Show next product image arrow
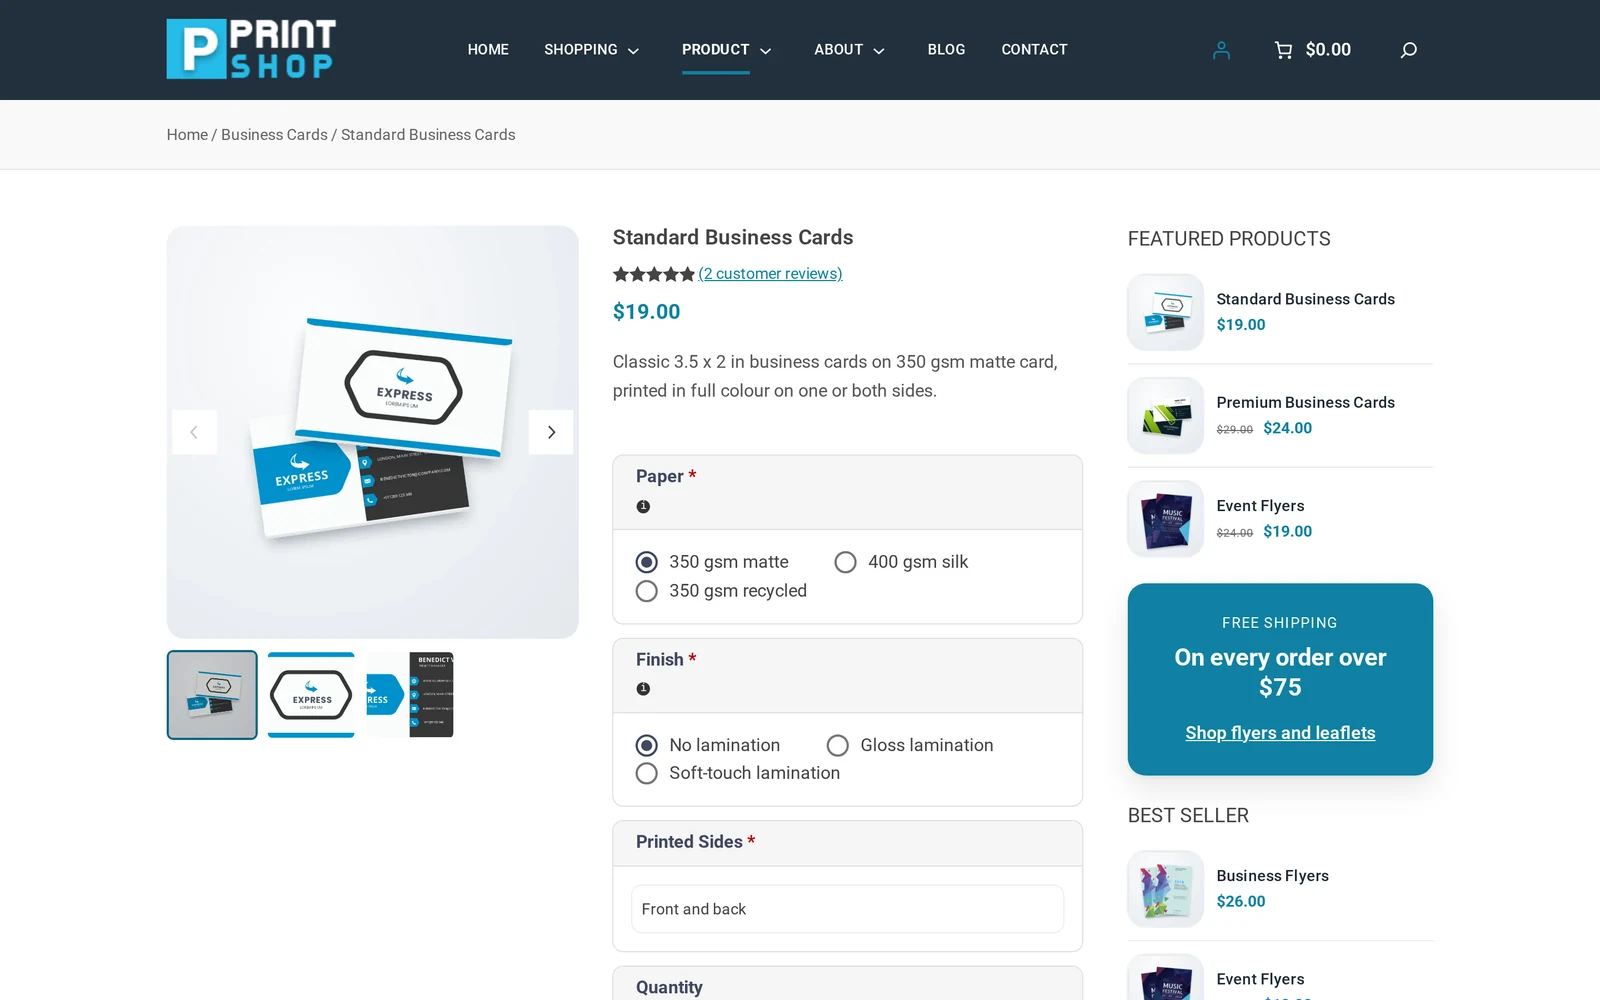The width and height of the screenshot is (1600, 1000). coord(551,432)
